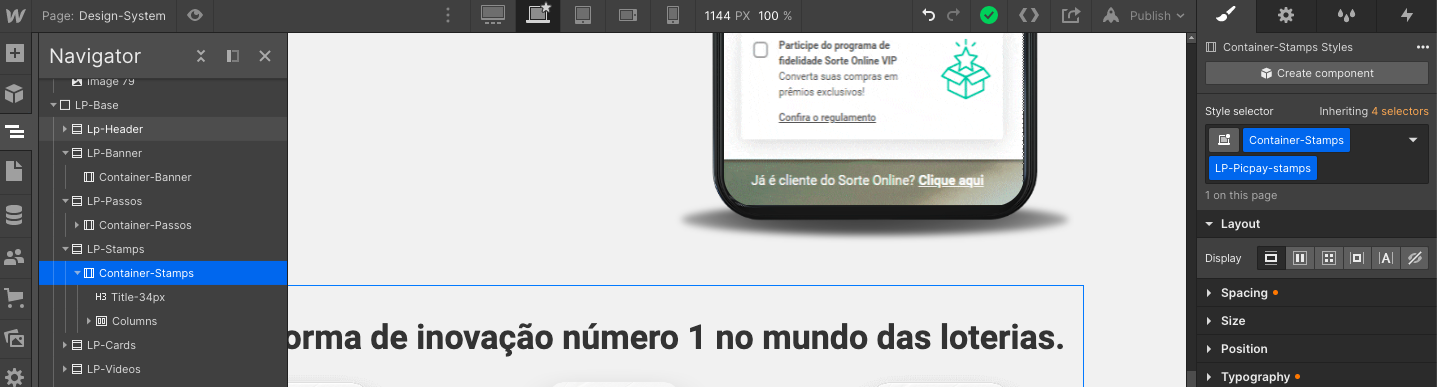Switch to the Style panel brush tab
The width and height of the screenshot is (1437, 387).
tap(1227, 15)
